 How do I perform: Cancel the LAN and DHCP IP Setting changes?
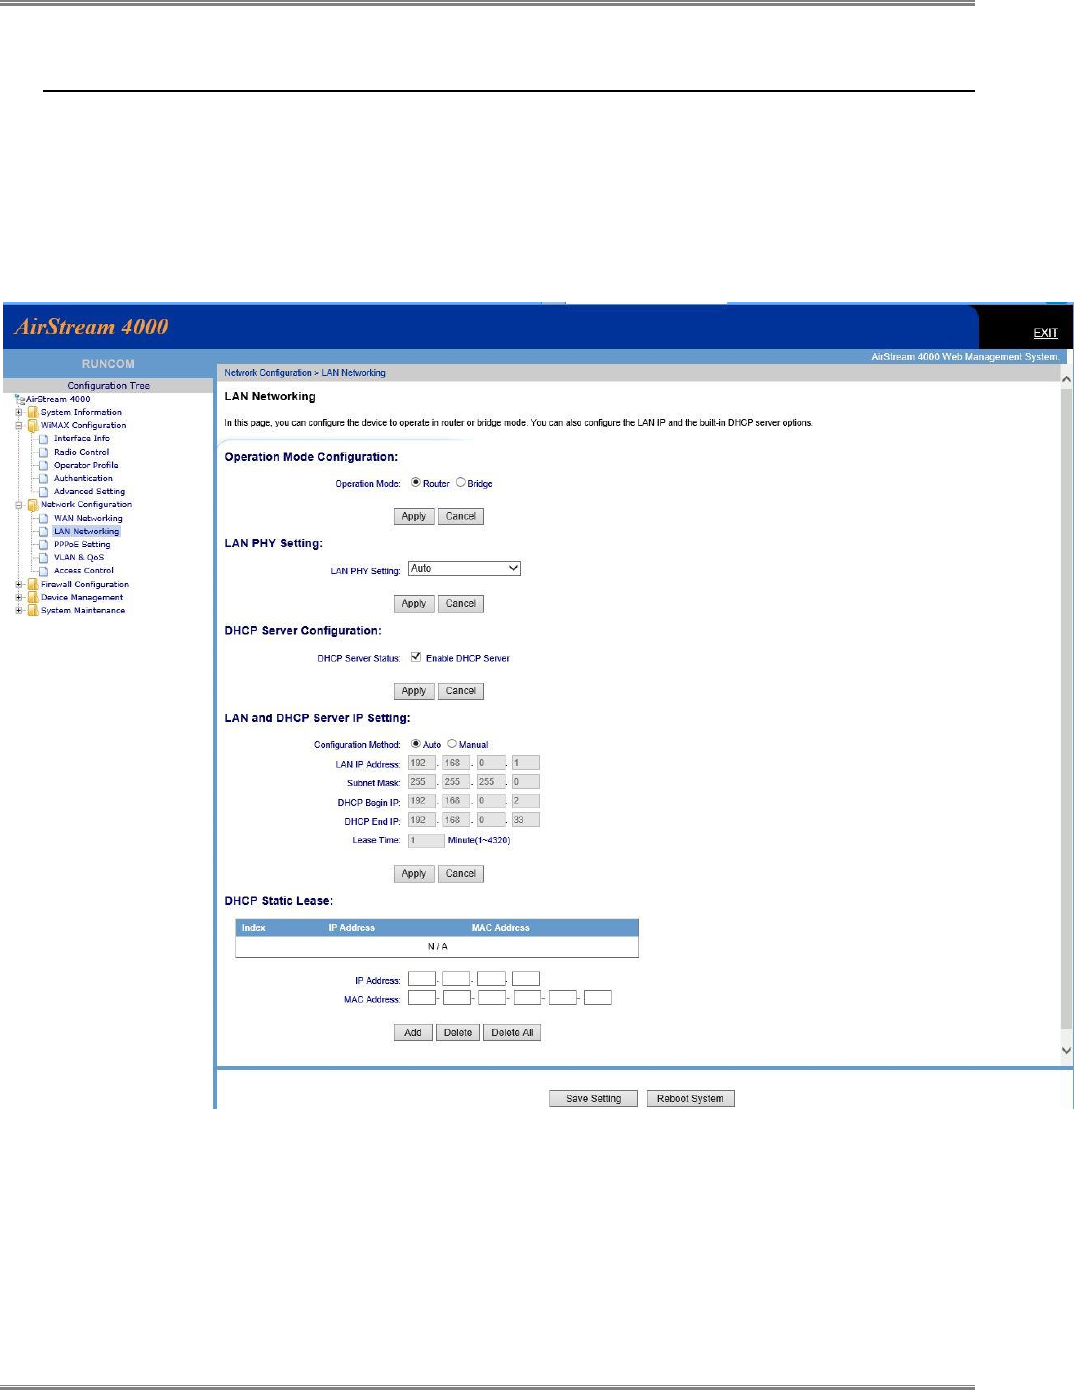click(461, 873)
